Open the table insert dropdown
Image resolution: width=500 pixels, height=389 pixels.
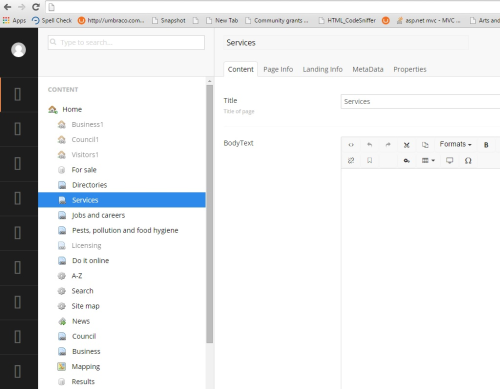428,161
